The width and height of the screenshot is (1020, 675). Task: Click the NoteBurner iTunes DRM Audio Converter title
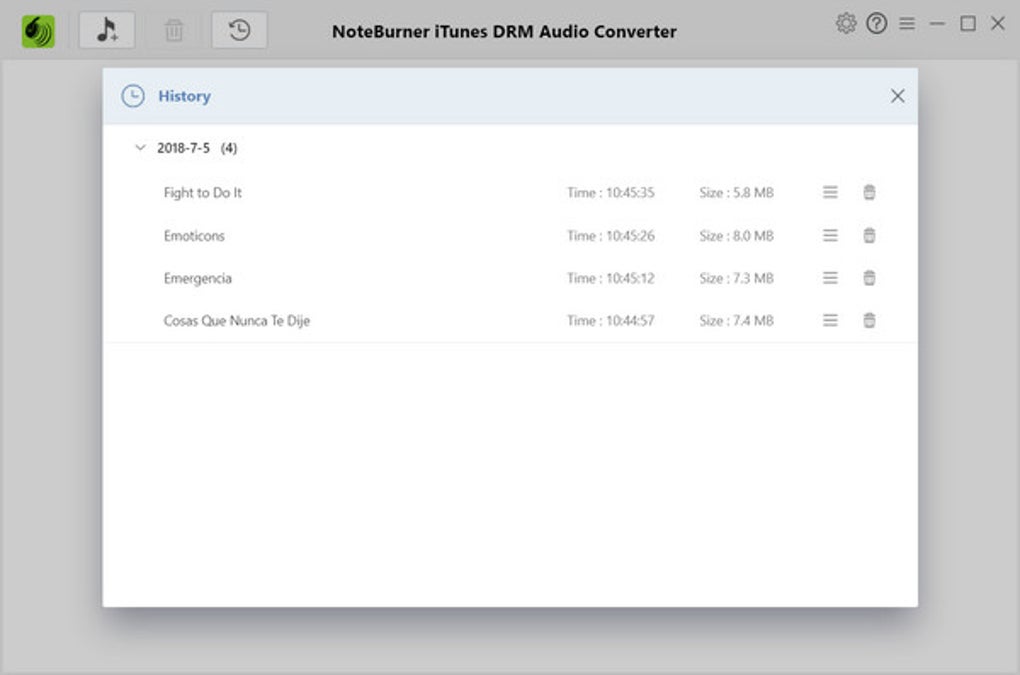click(x=504, y=31)
